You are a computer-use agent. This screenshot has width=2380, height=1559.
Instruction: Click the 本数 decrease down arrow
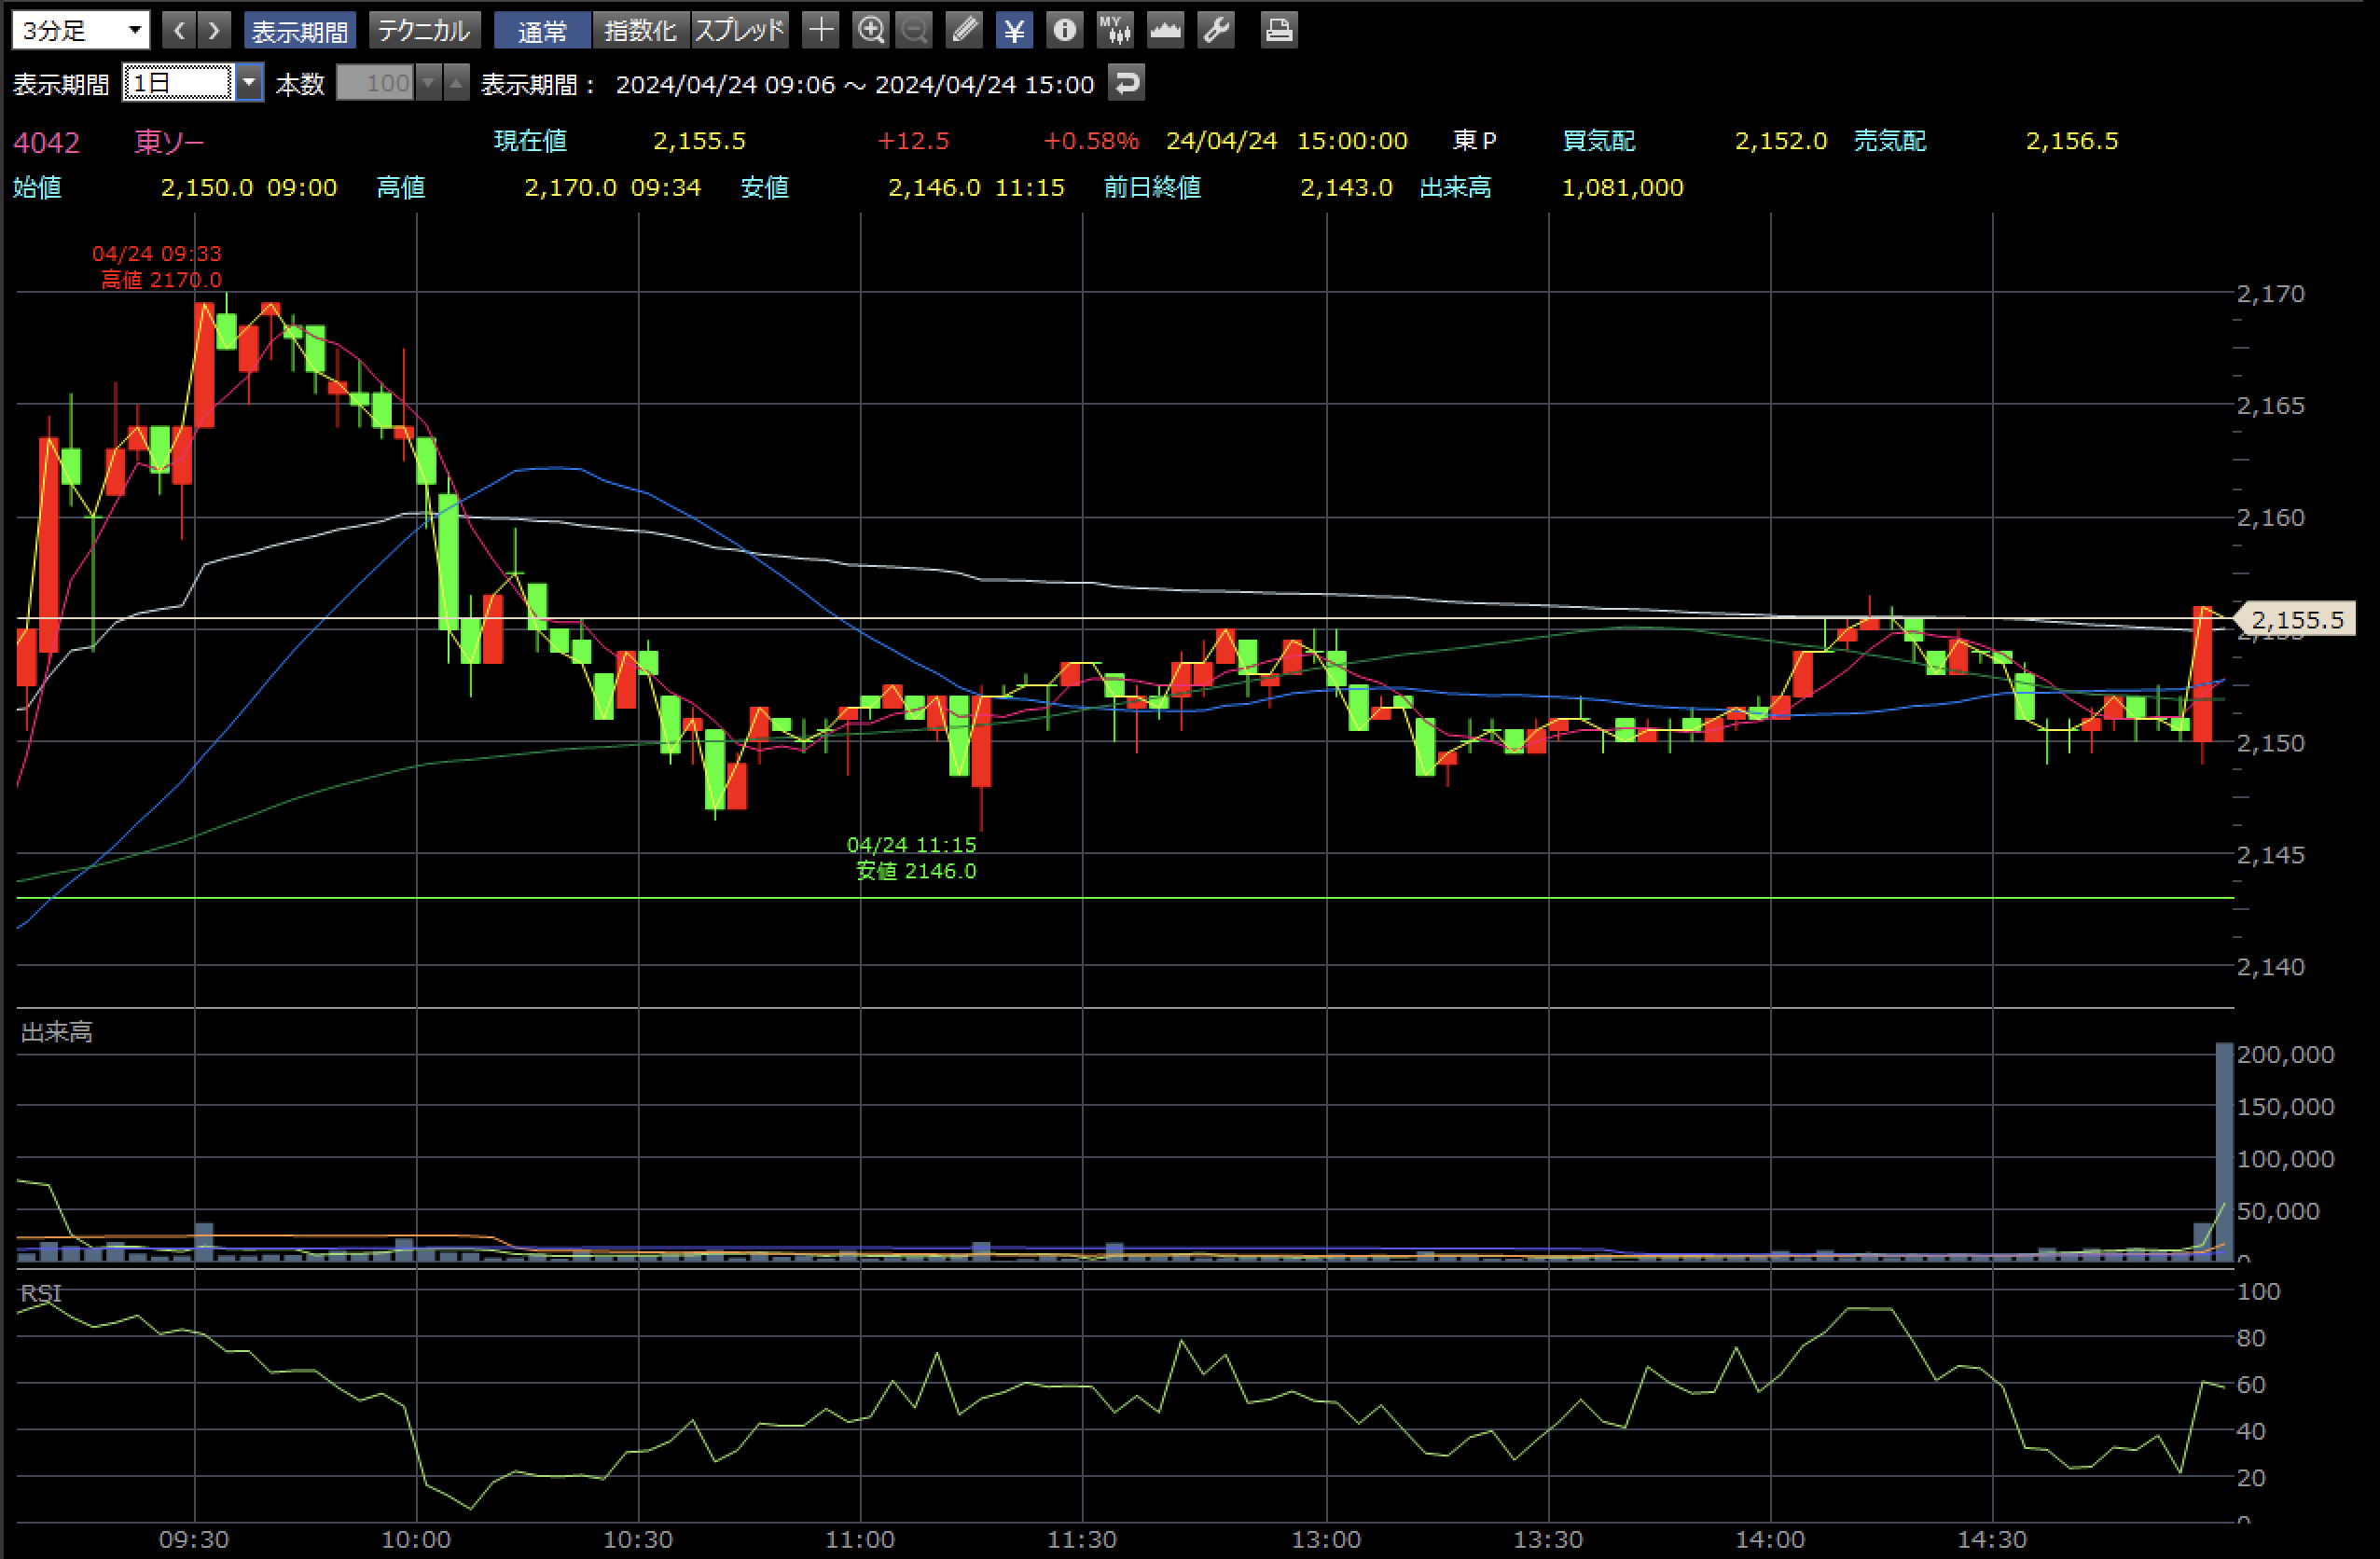429,83
